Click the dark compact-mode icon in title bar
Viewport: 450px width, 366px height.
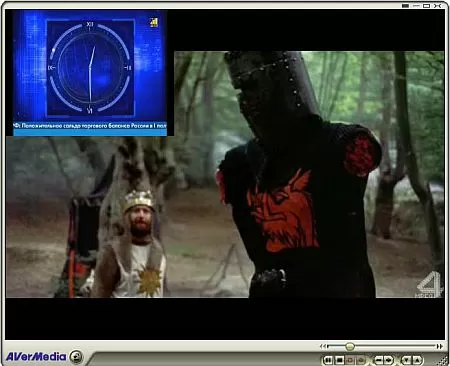(405, 6)
